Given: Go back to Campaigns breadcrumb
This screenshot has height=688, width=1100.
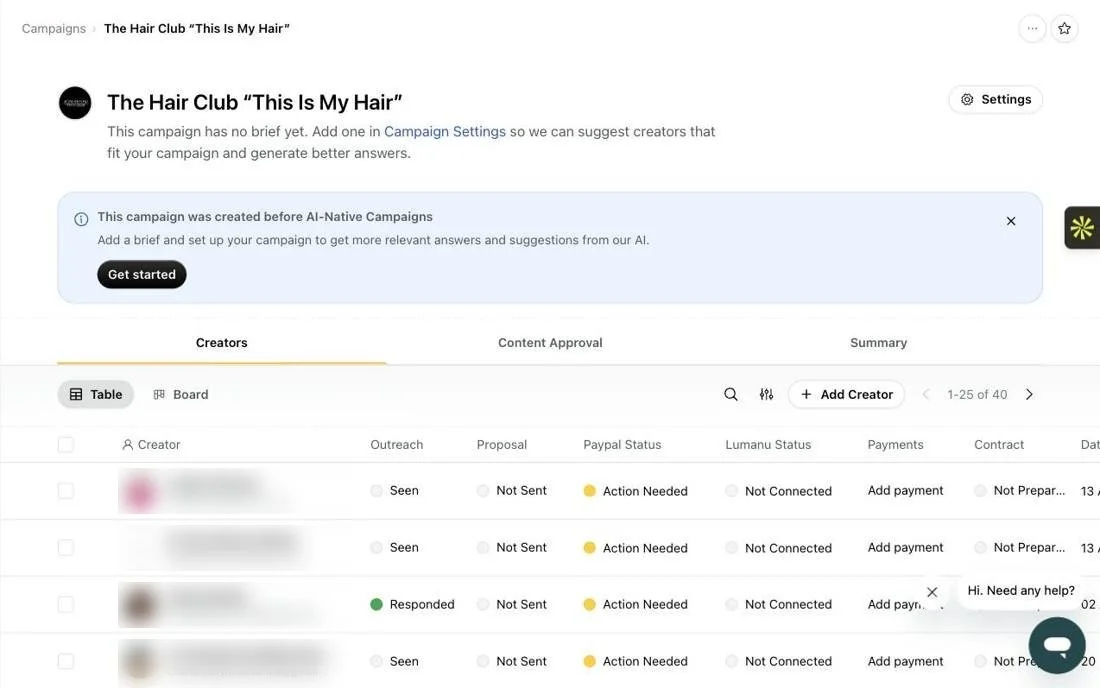Looking at the screenshot, I should click(x=53, y=29).
